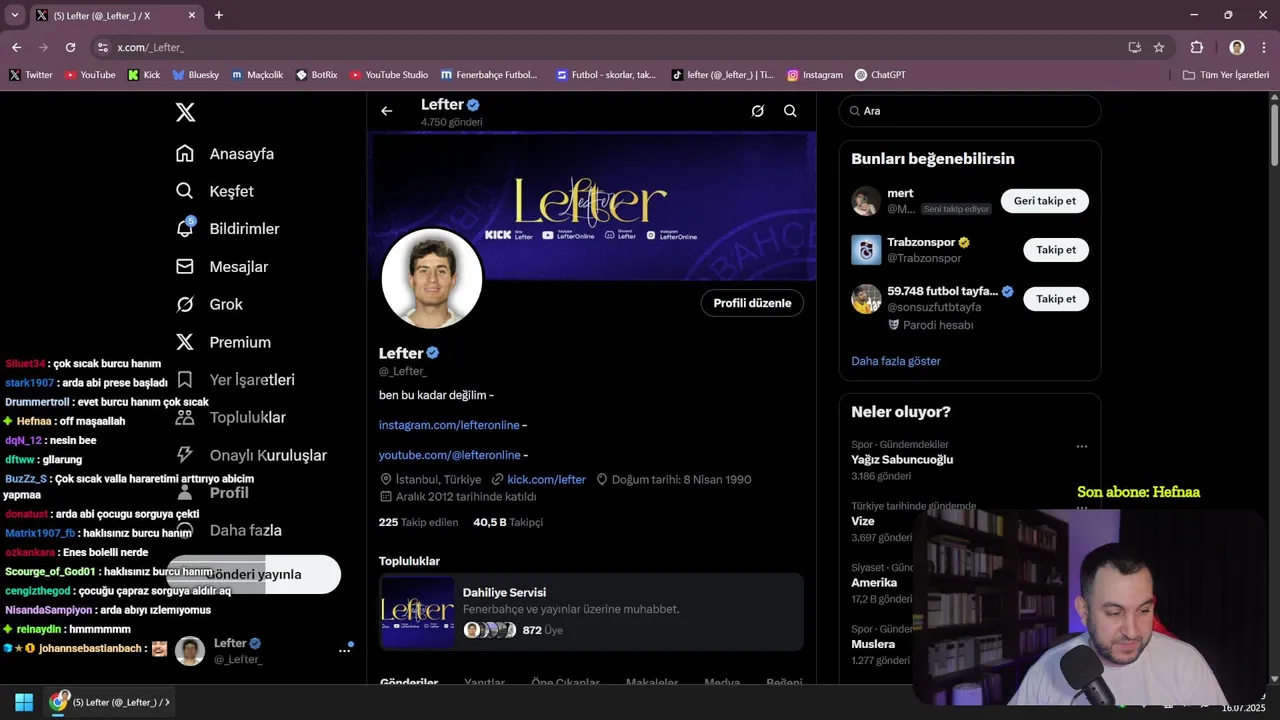Open the 225 Takip edilen list

[x=418, y=522]
